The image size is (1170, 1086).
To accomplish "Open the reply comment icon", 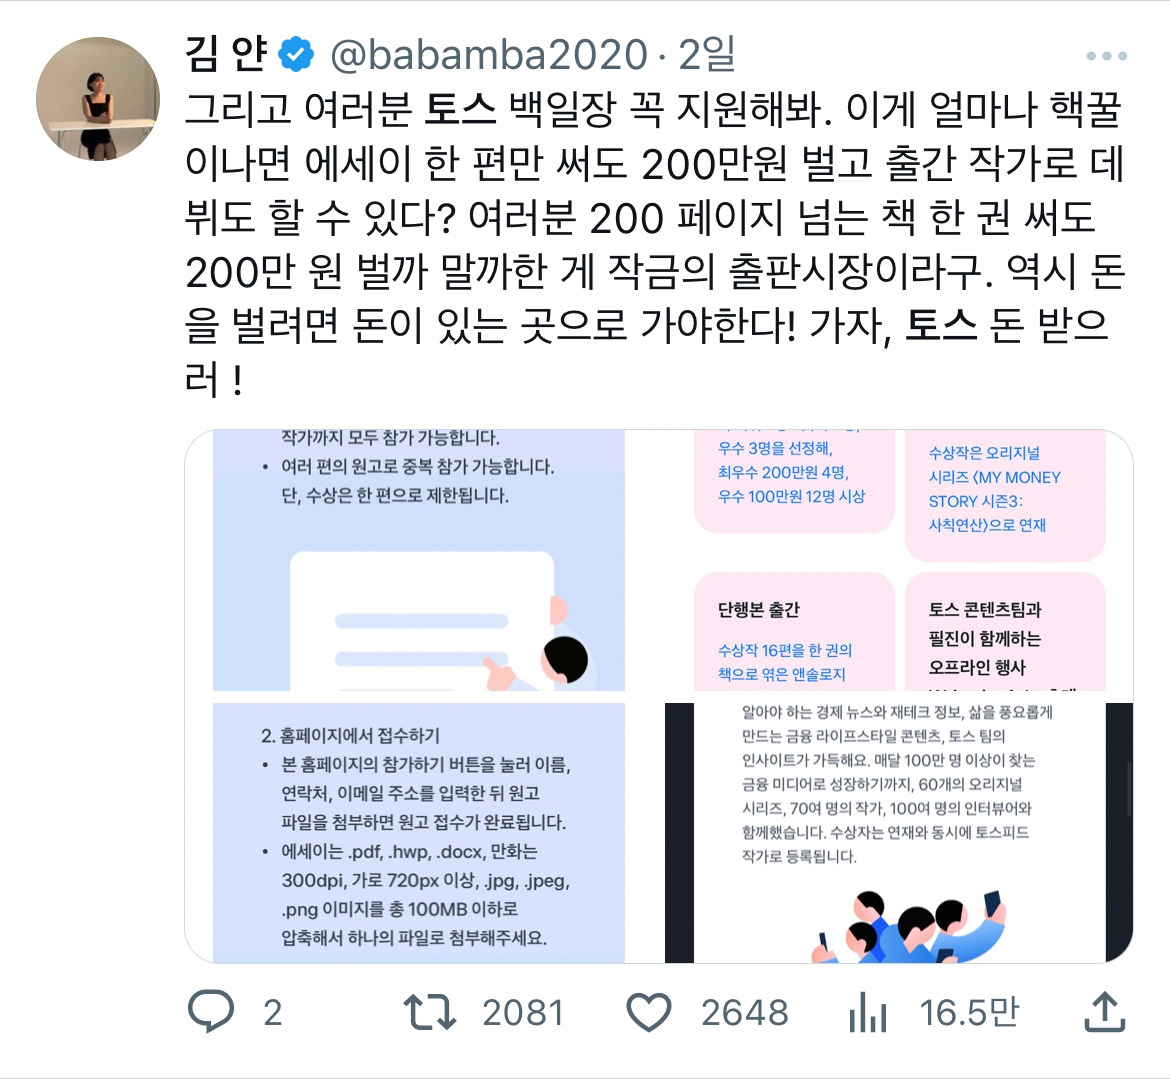I will tap(210, 1011).
